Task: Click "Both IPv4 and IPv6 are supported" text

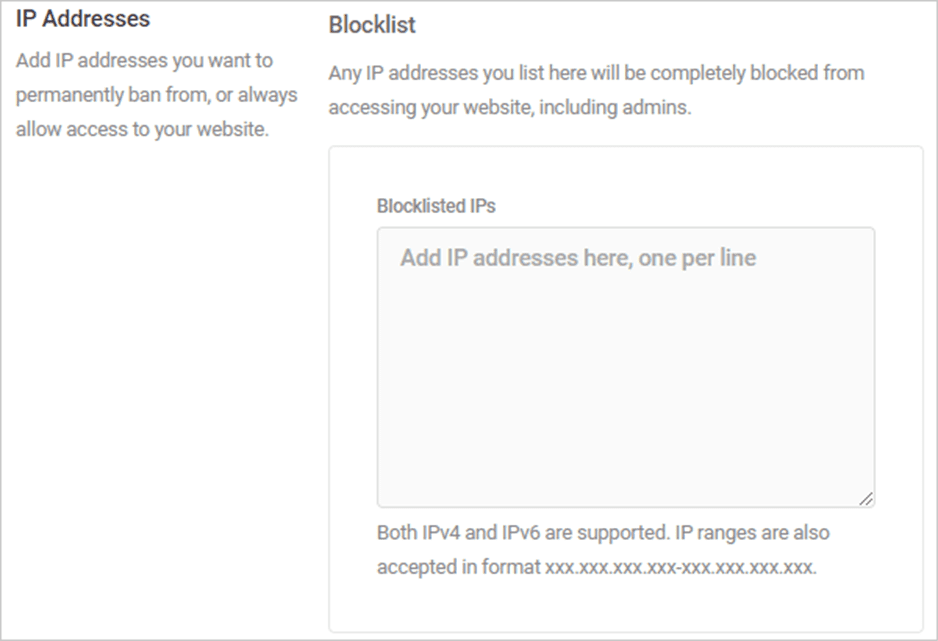Action: click(523, 532)
